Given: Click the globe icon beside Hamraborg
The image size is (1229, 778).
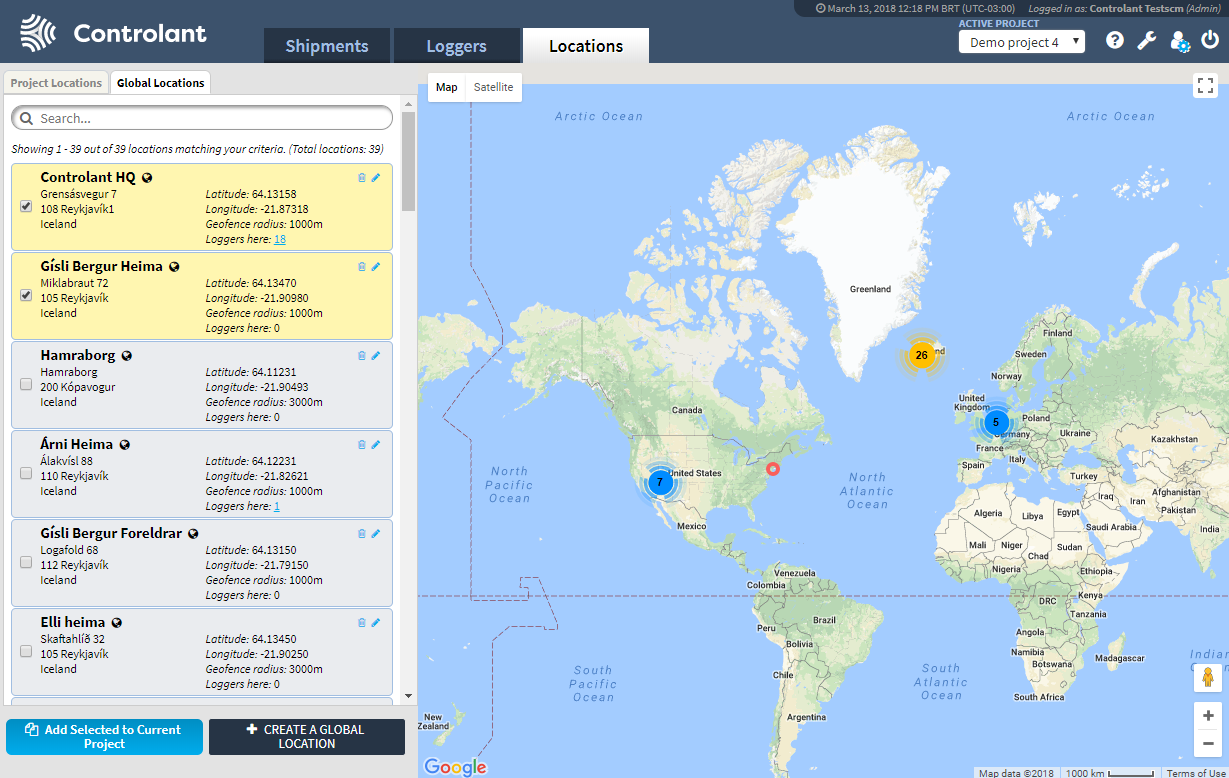Looking at the screenshot, I should pos(127,356).
